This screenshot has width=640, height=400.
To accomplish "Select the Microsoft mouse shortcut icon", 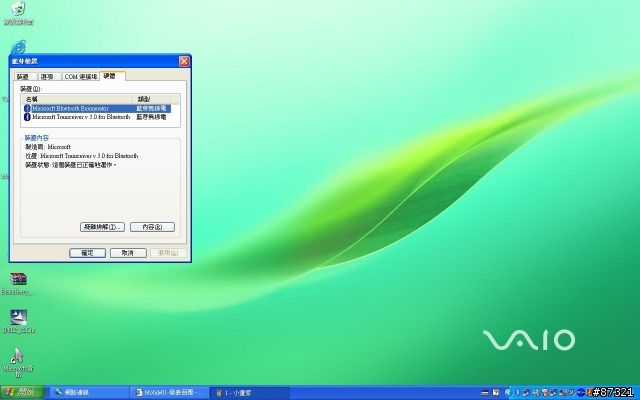I will point(18,362).
